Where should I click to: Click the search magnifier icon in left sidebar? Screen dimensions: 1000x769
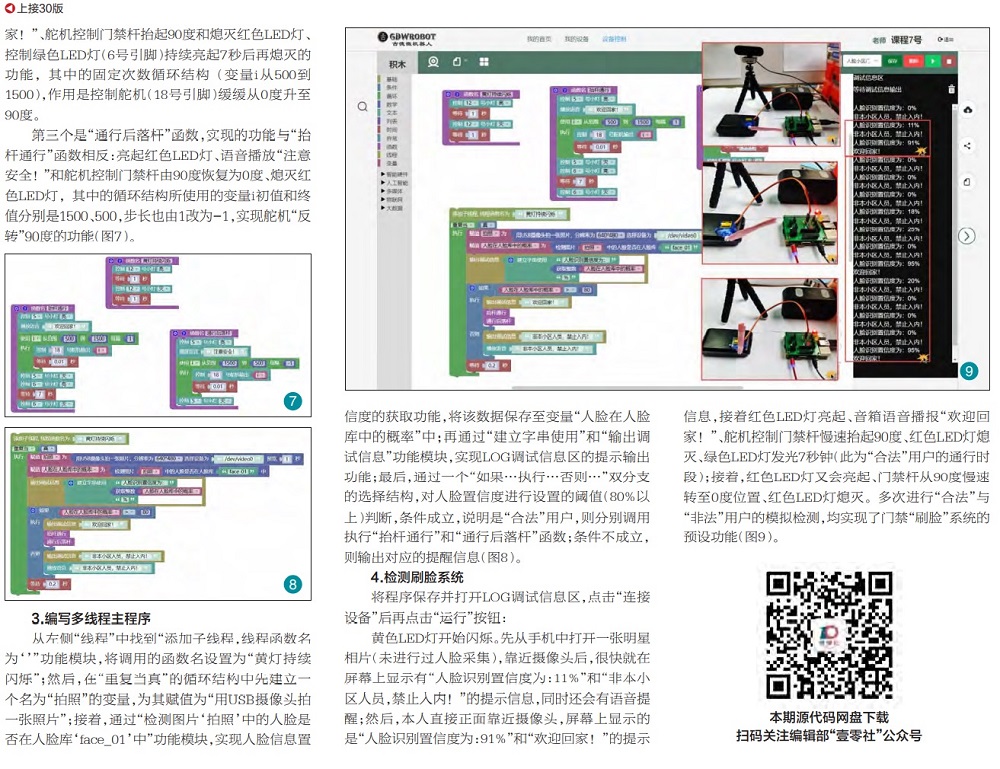362,105
